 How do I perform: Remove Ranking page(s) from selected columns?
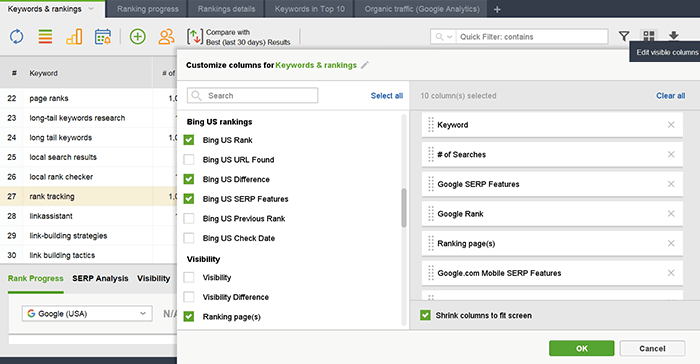tap(671, 243)
